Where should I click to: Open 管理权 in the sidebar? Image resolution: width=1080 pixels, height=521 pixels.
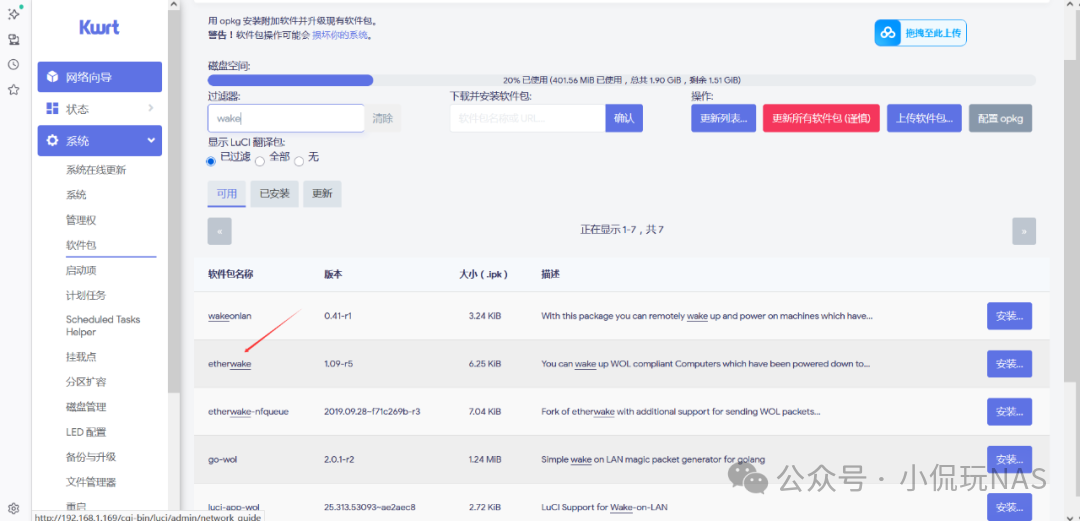tap(81, 220)
